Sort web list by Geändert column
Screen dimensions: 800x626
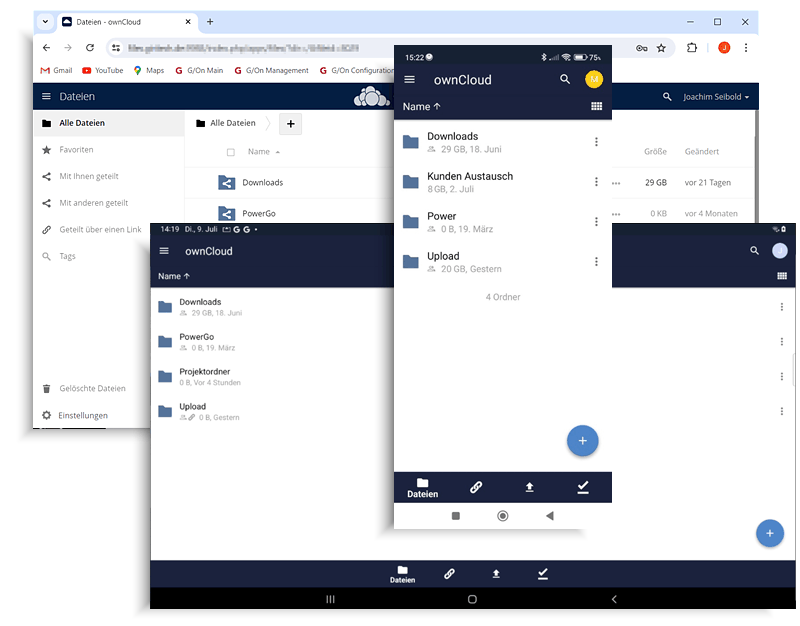702,152
